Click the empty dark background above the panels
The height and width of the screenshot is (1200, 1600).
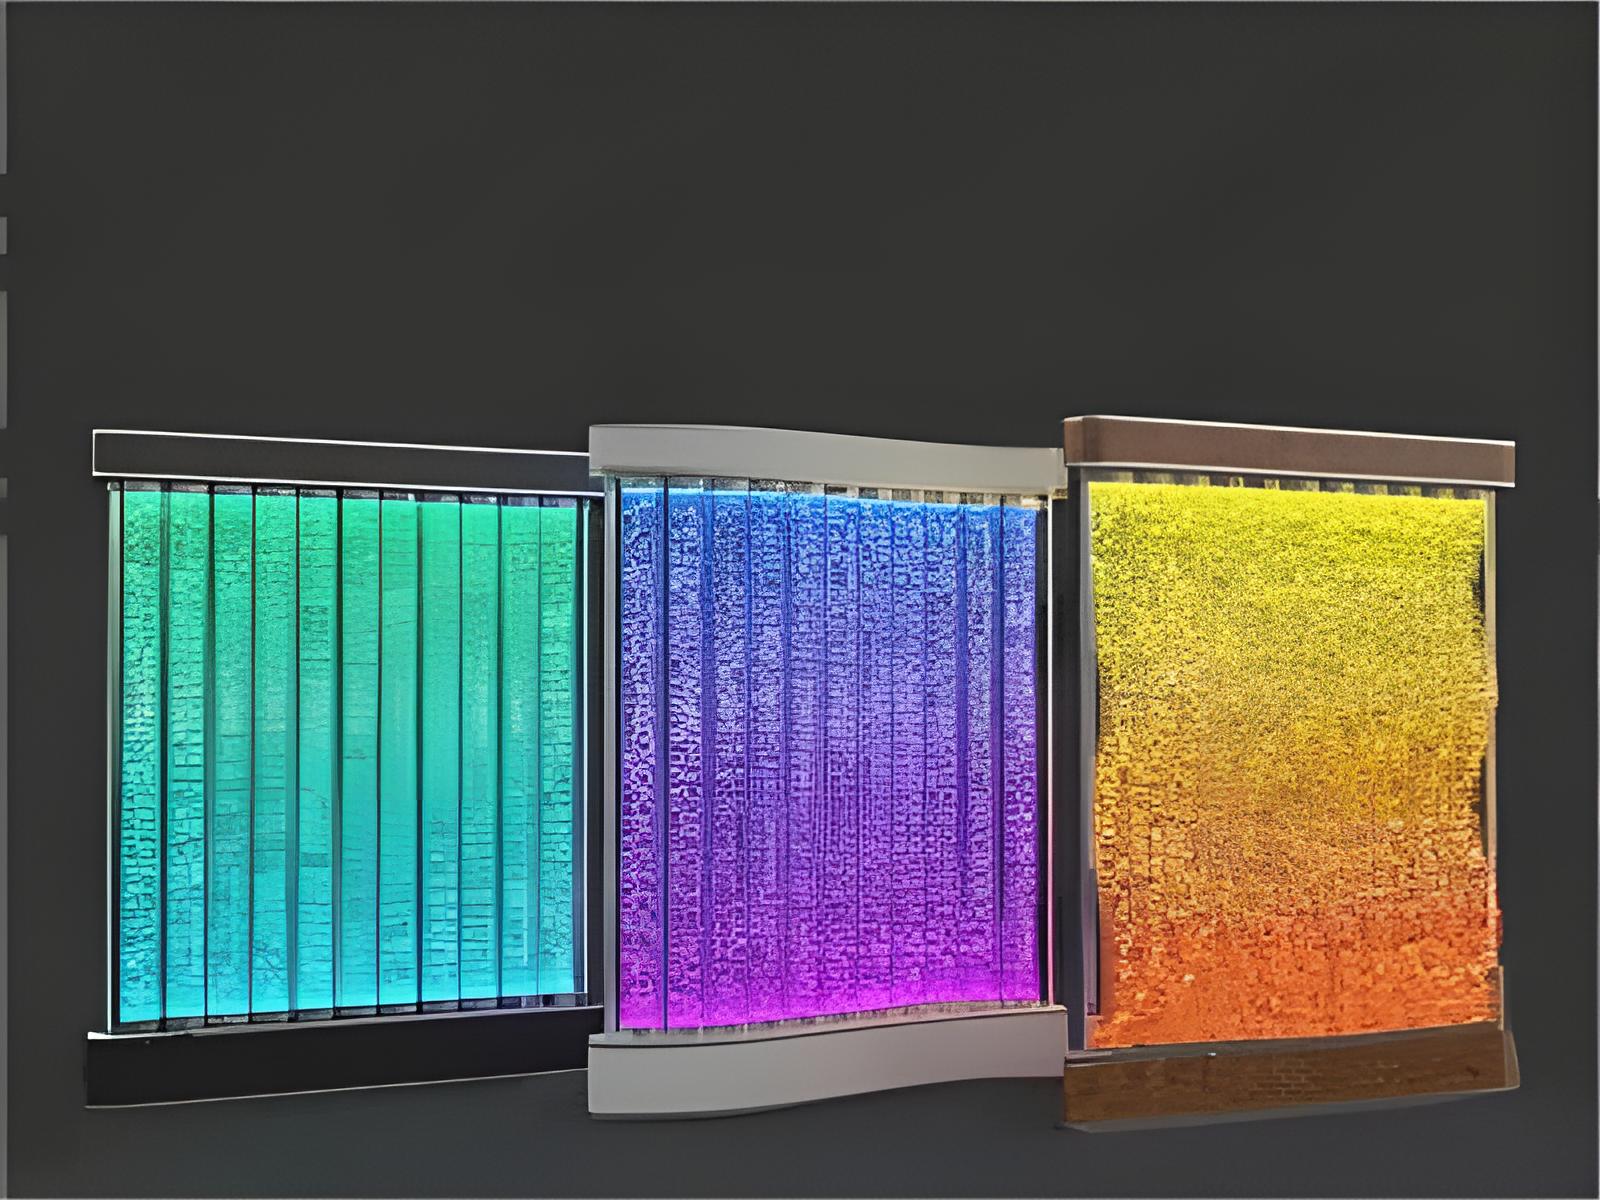pyautogui.click(x=800, y=200)
